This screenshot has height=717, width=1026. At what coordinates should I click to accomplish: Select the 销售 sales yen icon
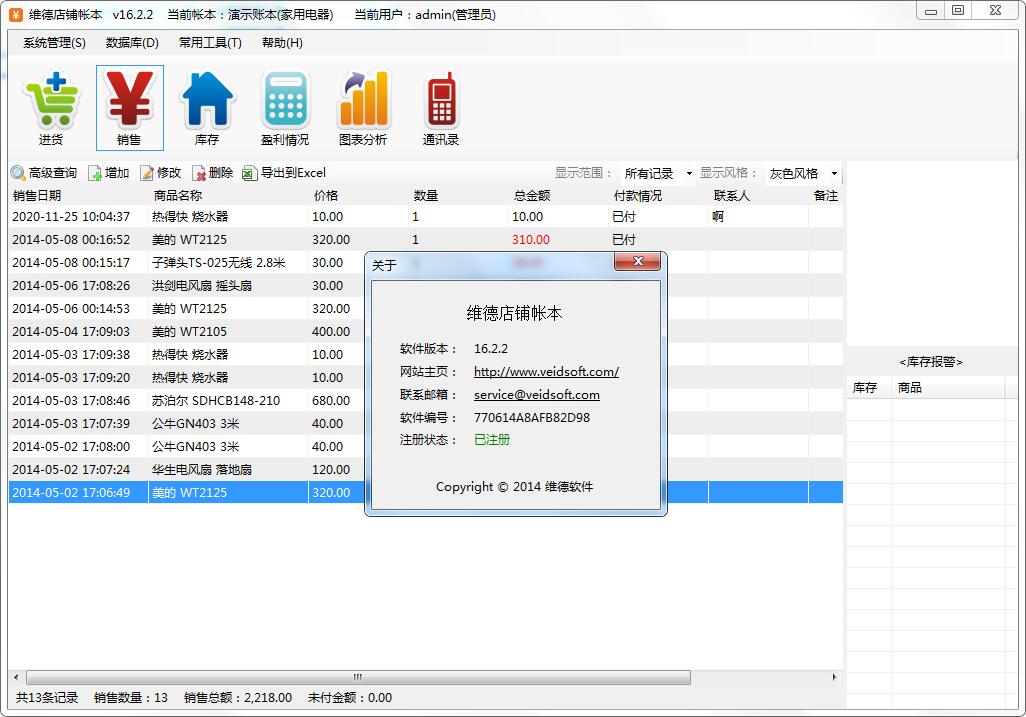(x=130, y=108)
